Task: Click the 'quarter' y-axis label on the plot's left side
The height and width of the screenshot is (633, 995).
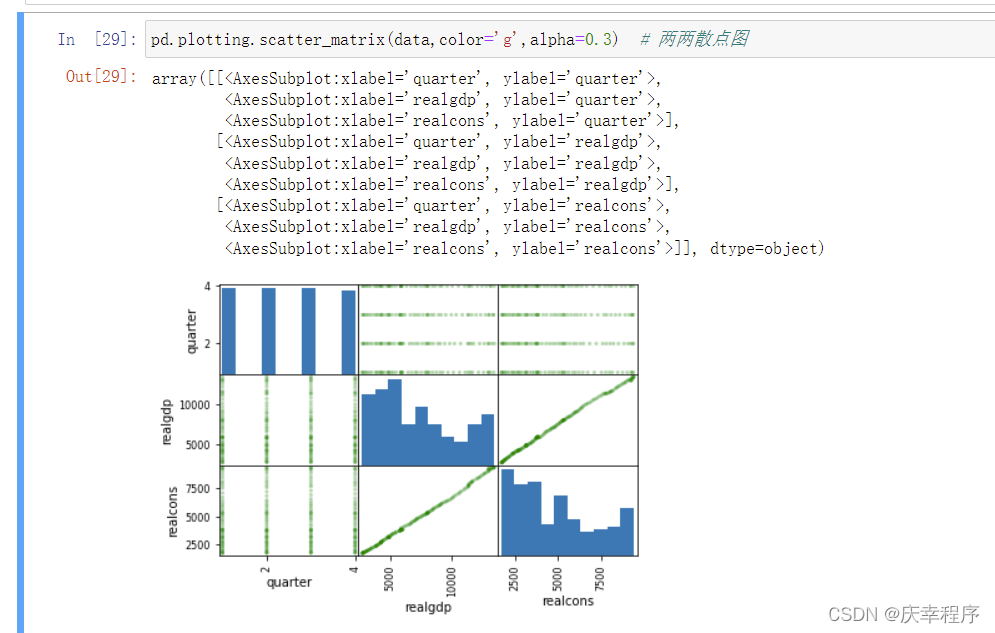Action: [x=191, y=331]
